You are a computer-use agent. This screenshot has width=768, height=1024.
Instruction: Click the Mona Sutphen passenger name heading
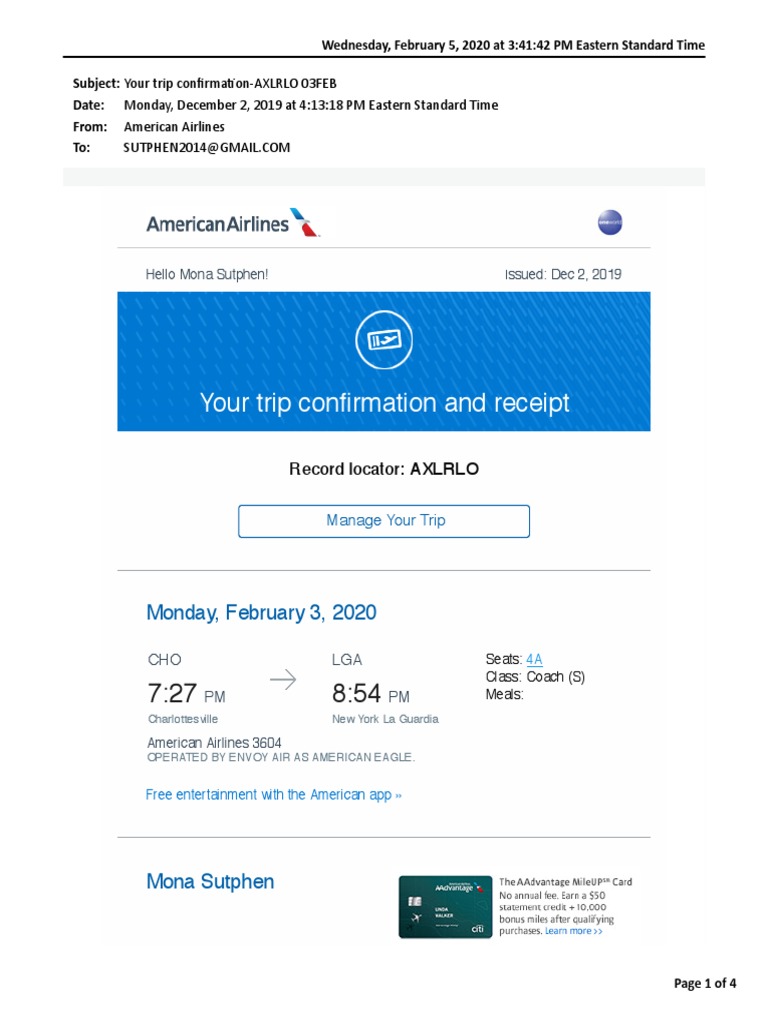[x=210, y=881]
